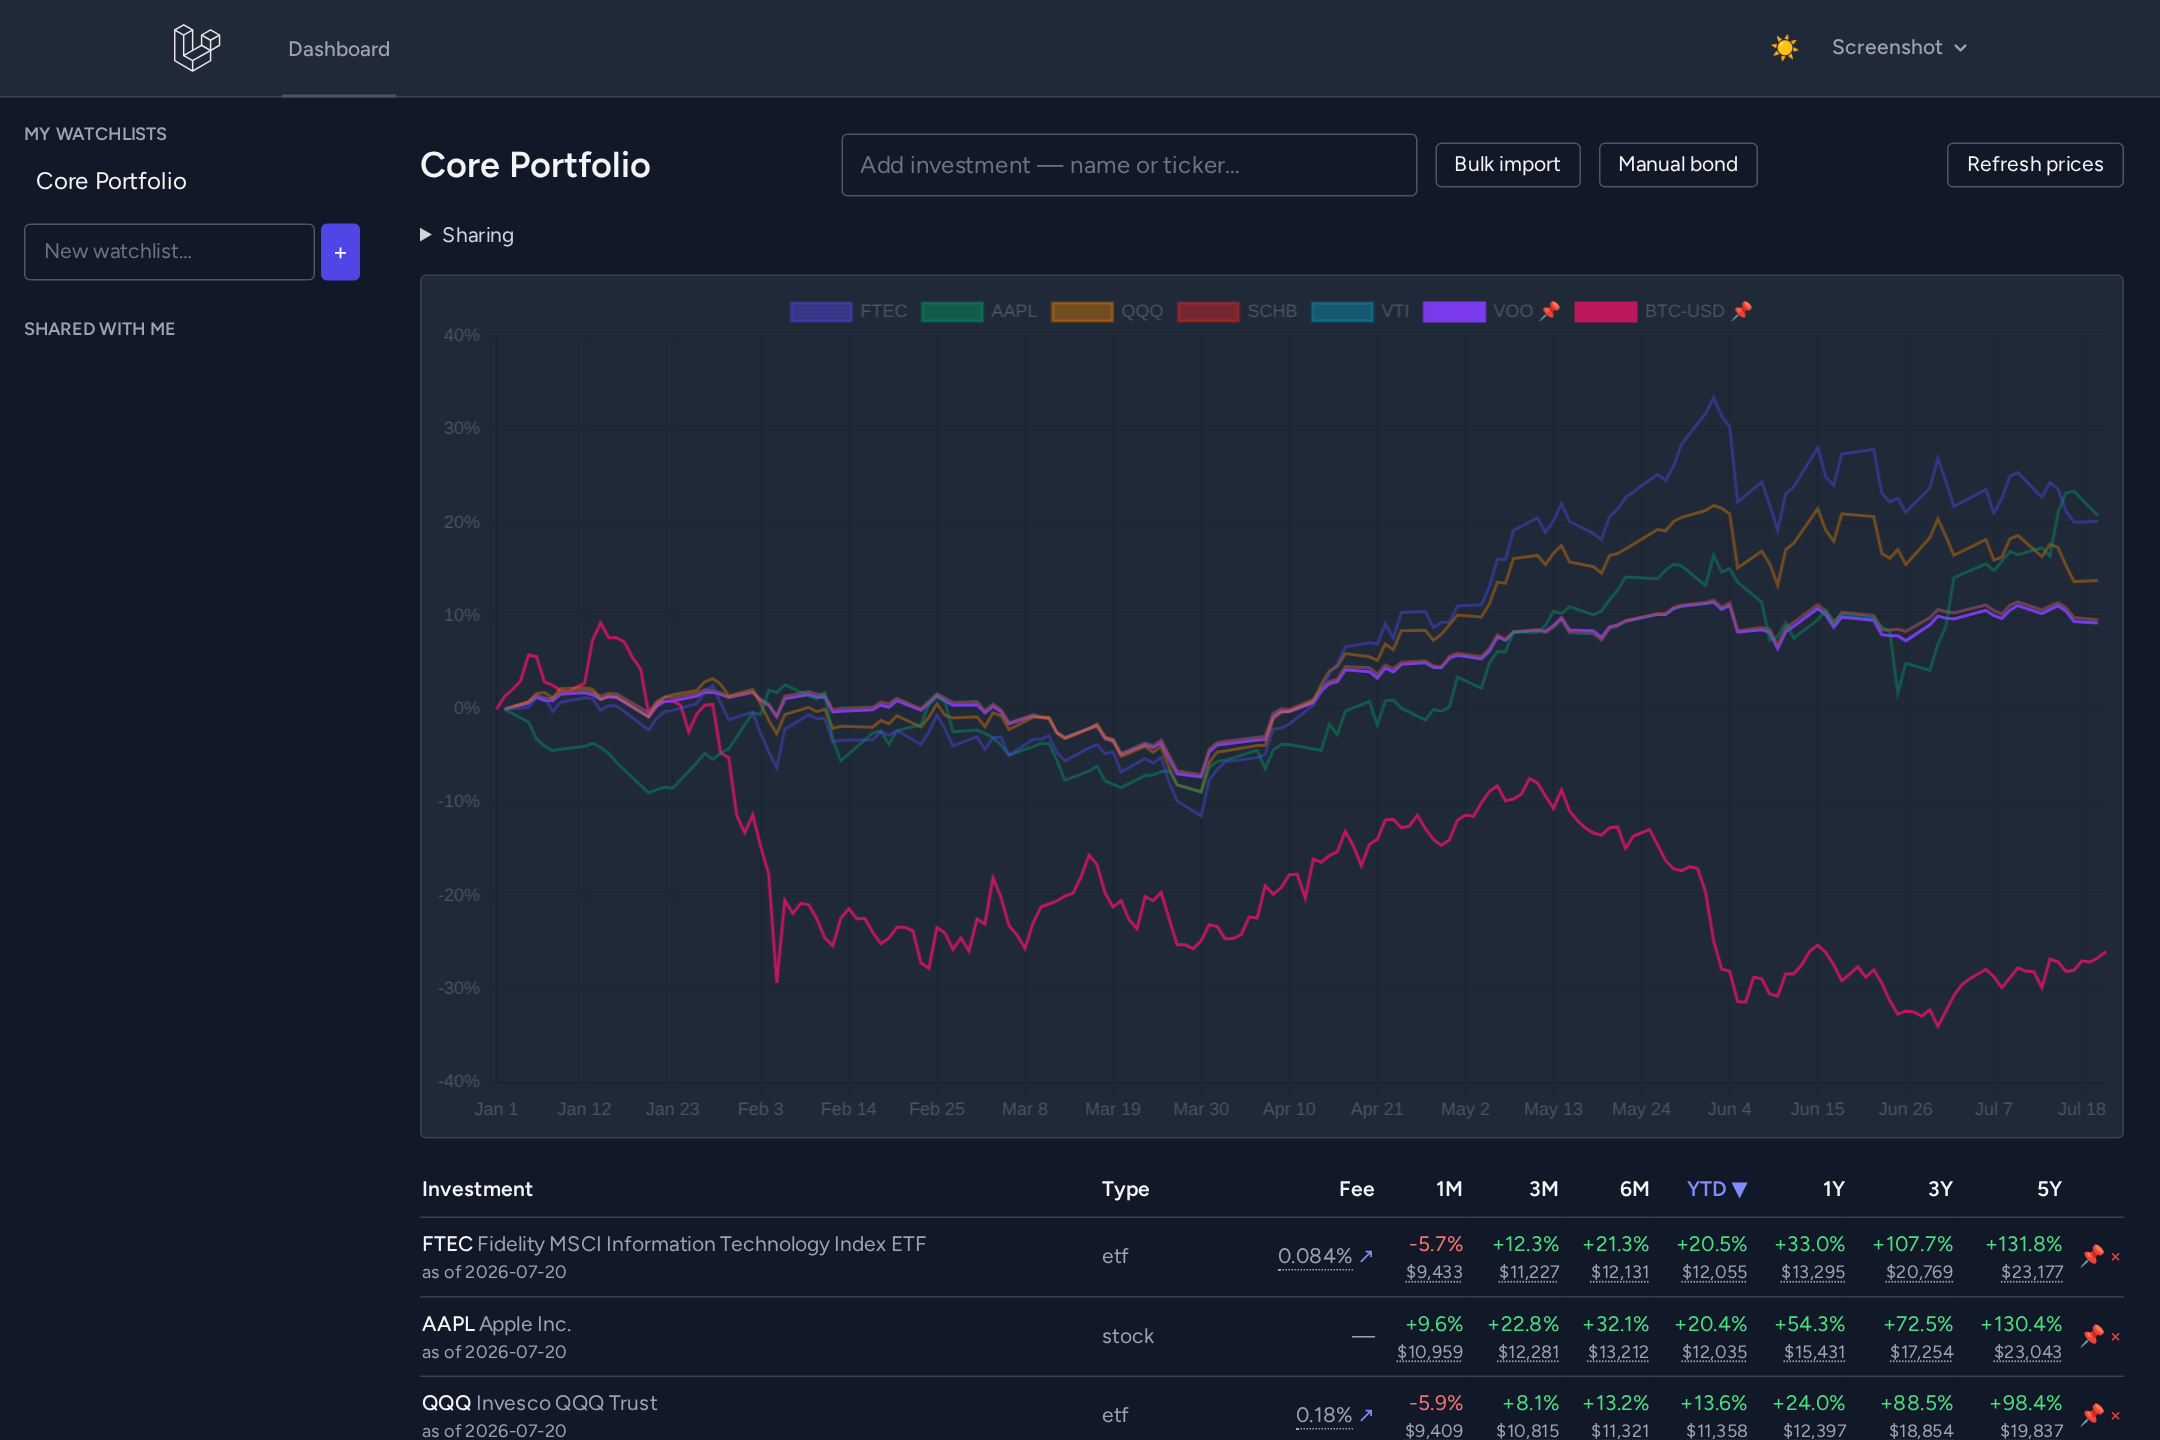Screen dimensions: 2160x1440
Task: Remove the AAPL row with x
Action: click(2115, 1337)
